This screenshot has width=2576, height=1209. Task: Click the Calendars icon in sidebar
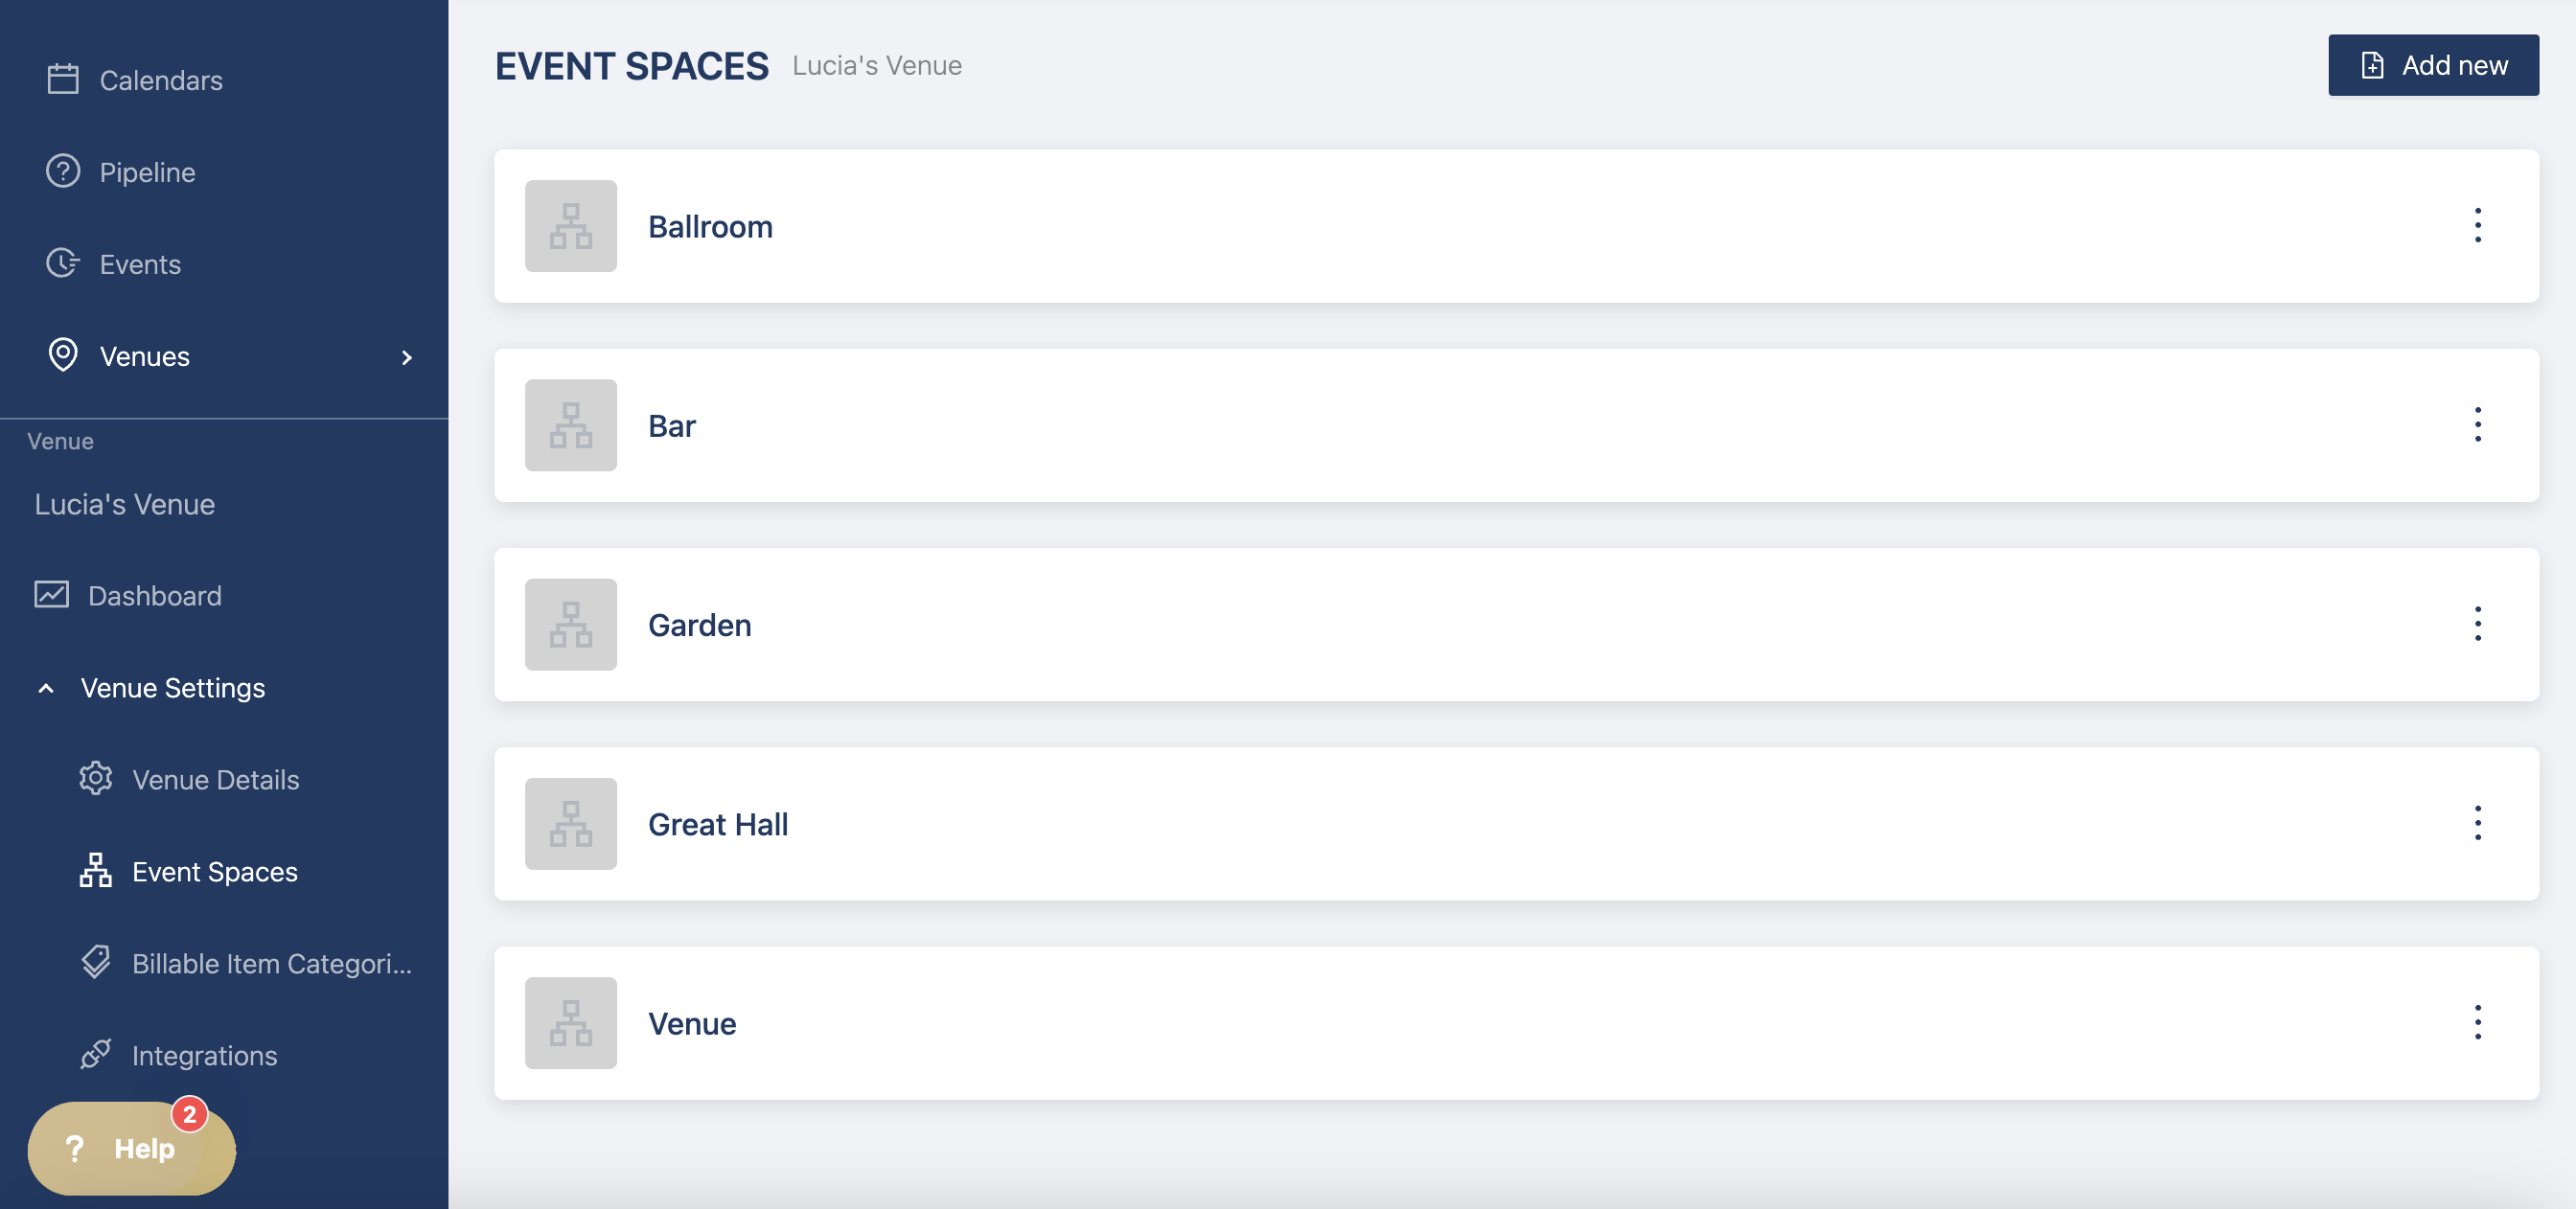[63, 80]
